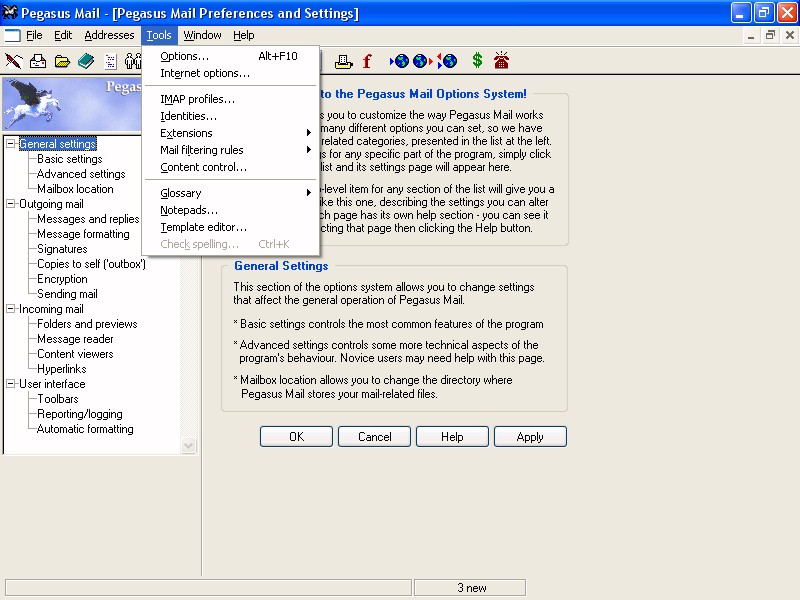This screenshot has height=600, width=800.
Task: Click the red ringing telephone icon
Action: pyautogui.click(x=502, y=60)
